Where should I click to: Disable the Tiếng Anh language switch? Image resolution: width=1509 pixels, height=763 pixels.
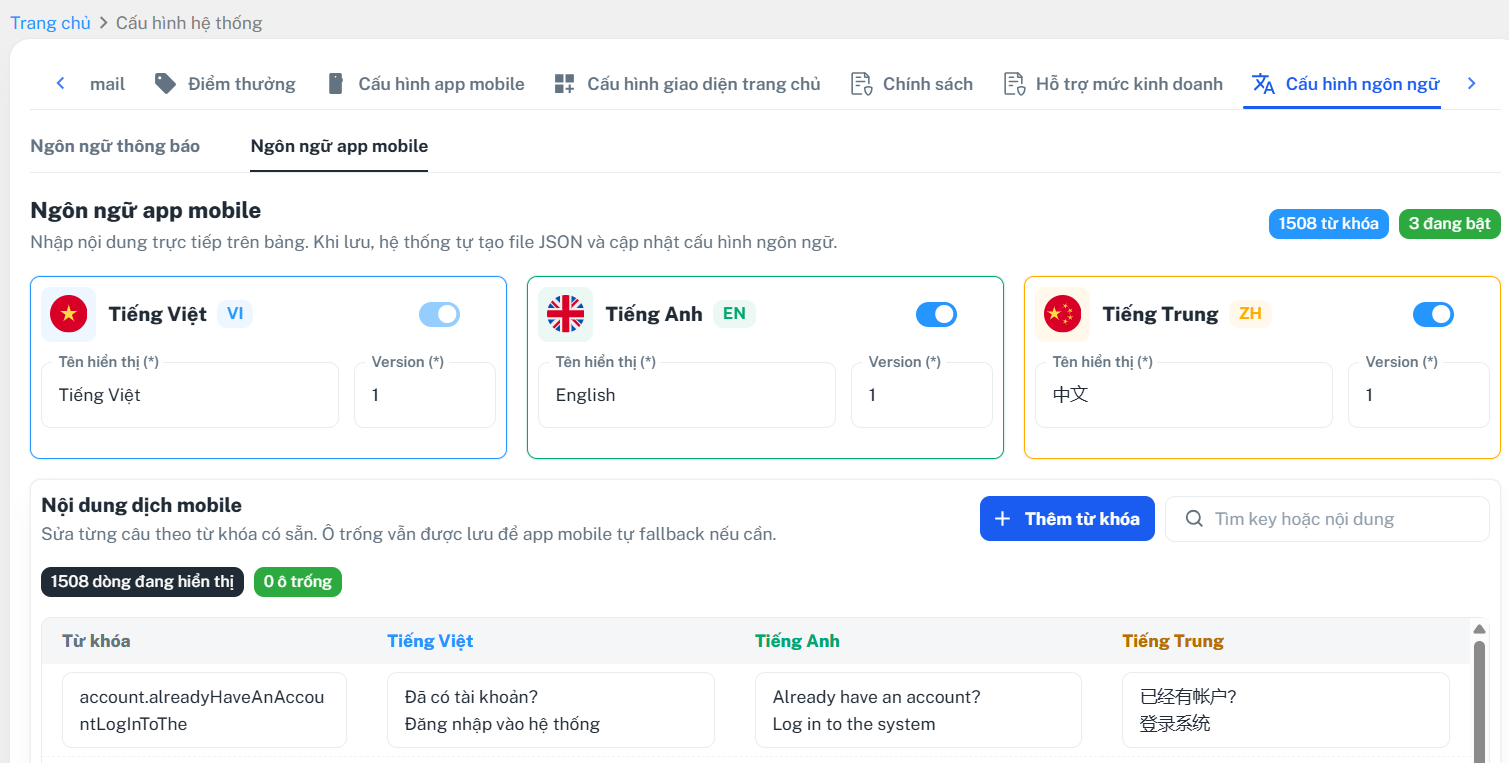point(936,315)
